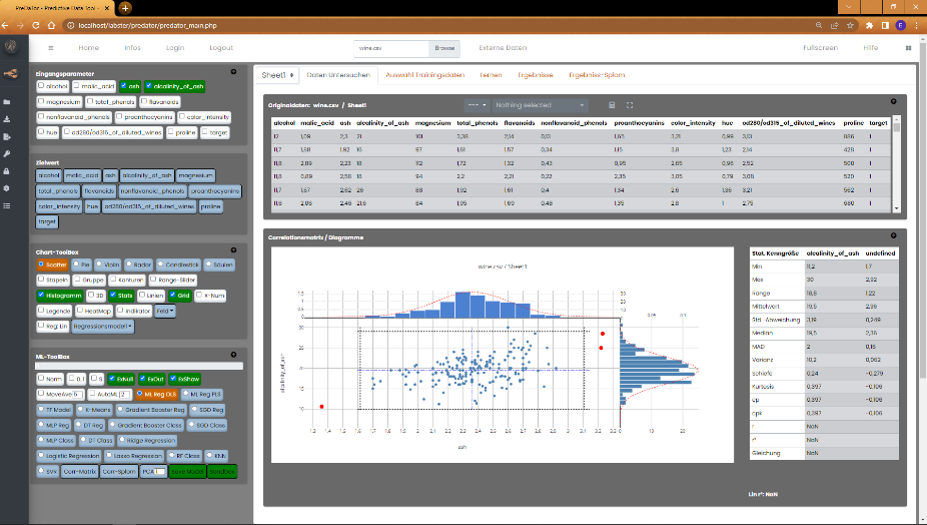Viewport: 927px width, 525px height.
Task: Click the lock icon in left sidebar
Action: tap(9, 171)
